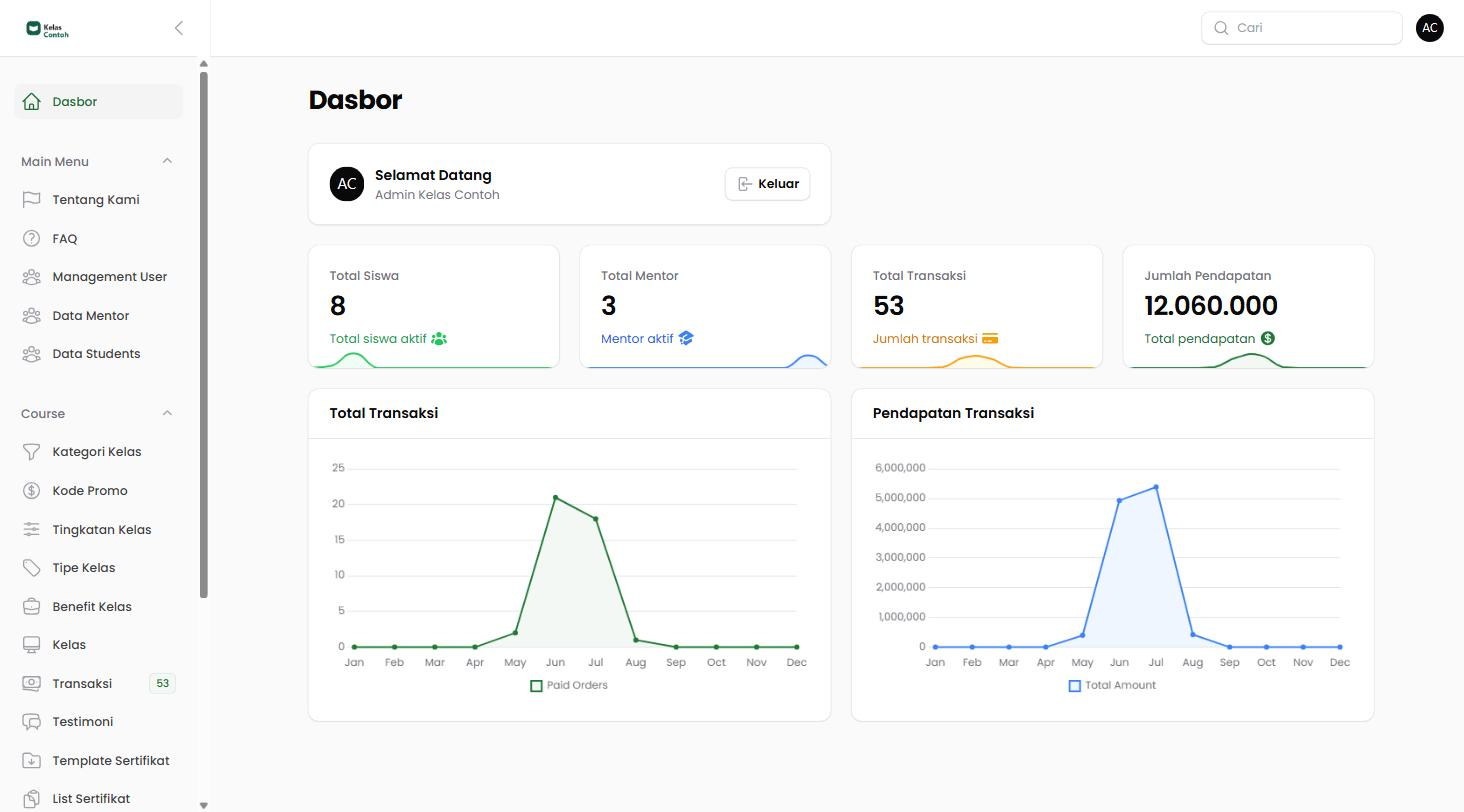This screenshot has height=812, width=1464.
Task: Toggle the Total Amount legend item
Action: pos(1112,685)
